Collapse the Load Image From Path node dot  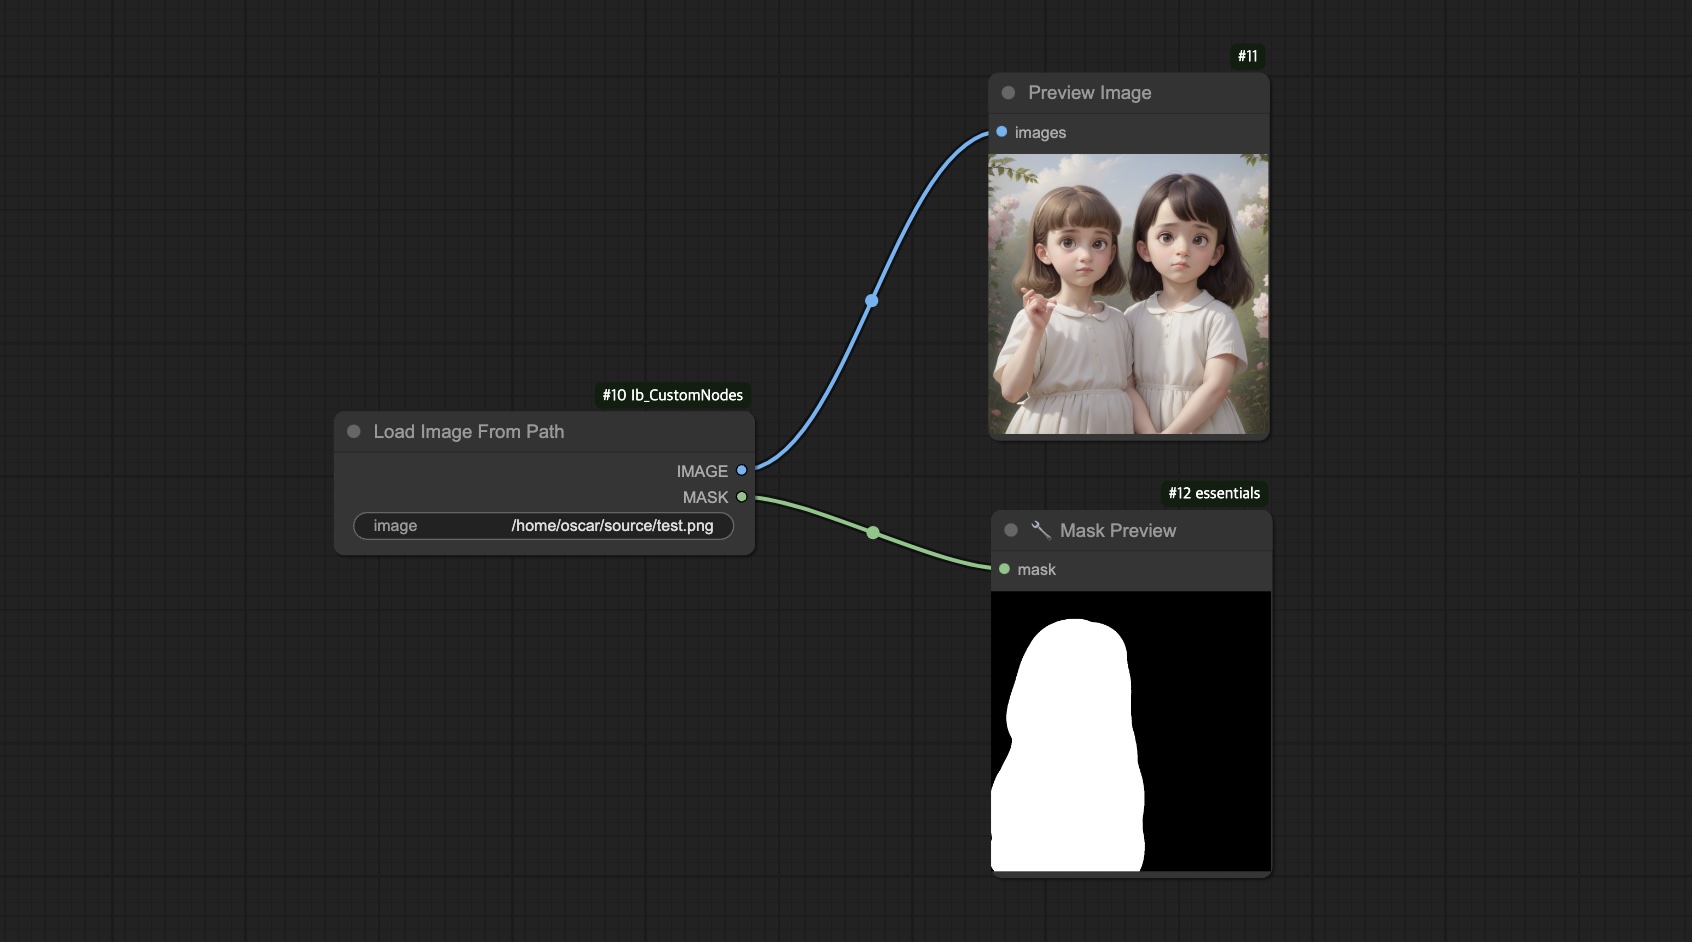pyautogui.click(x=353, y=432)
